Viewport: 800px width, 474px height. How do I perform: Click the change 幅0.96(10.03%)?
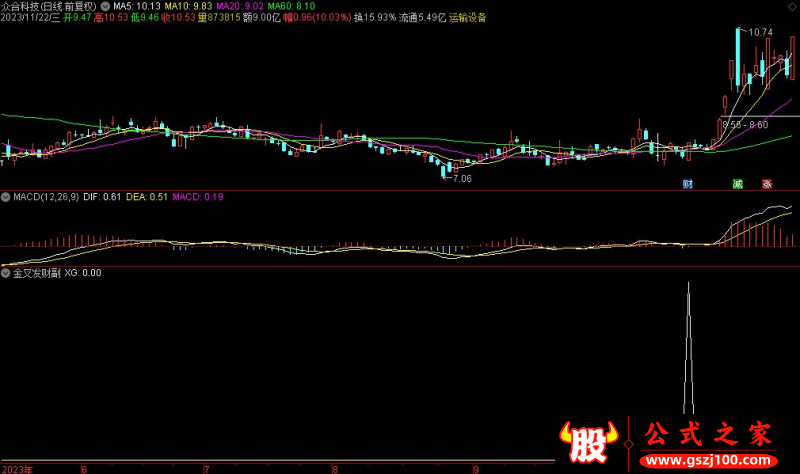(317, 18)
